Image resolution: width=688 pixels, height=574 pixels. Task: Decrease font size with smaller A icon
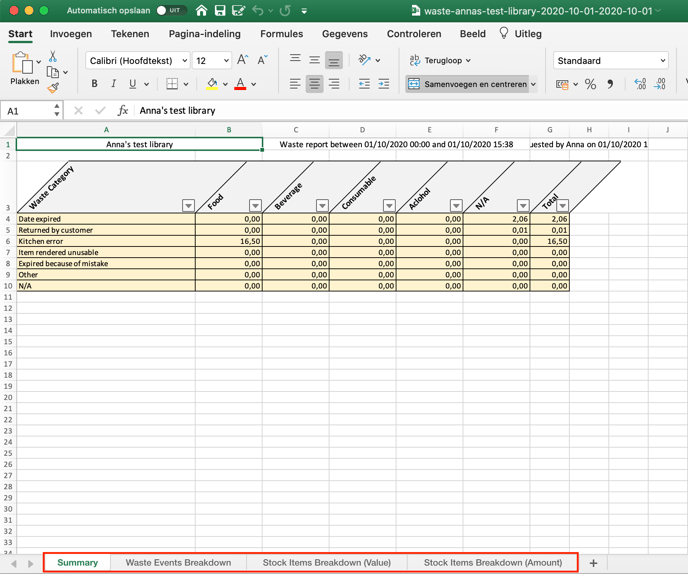(262, 60)
